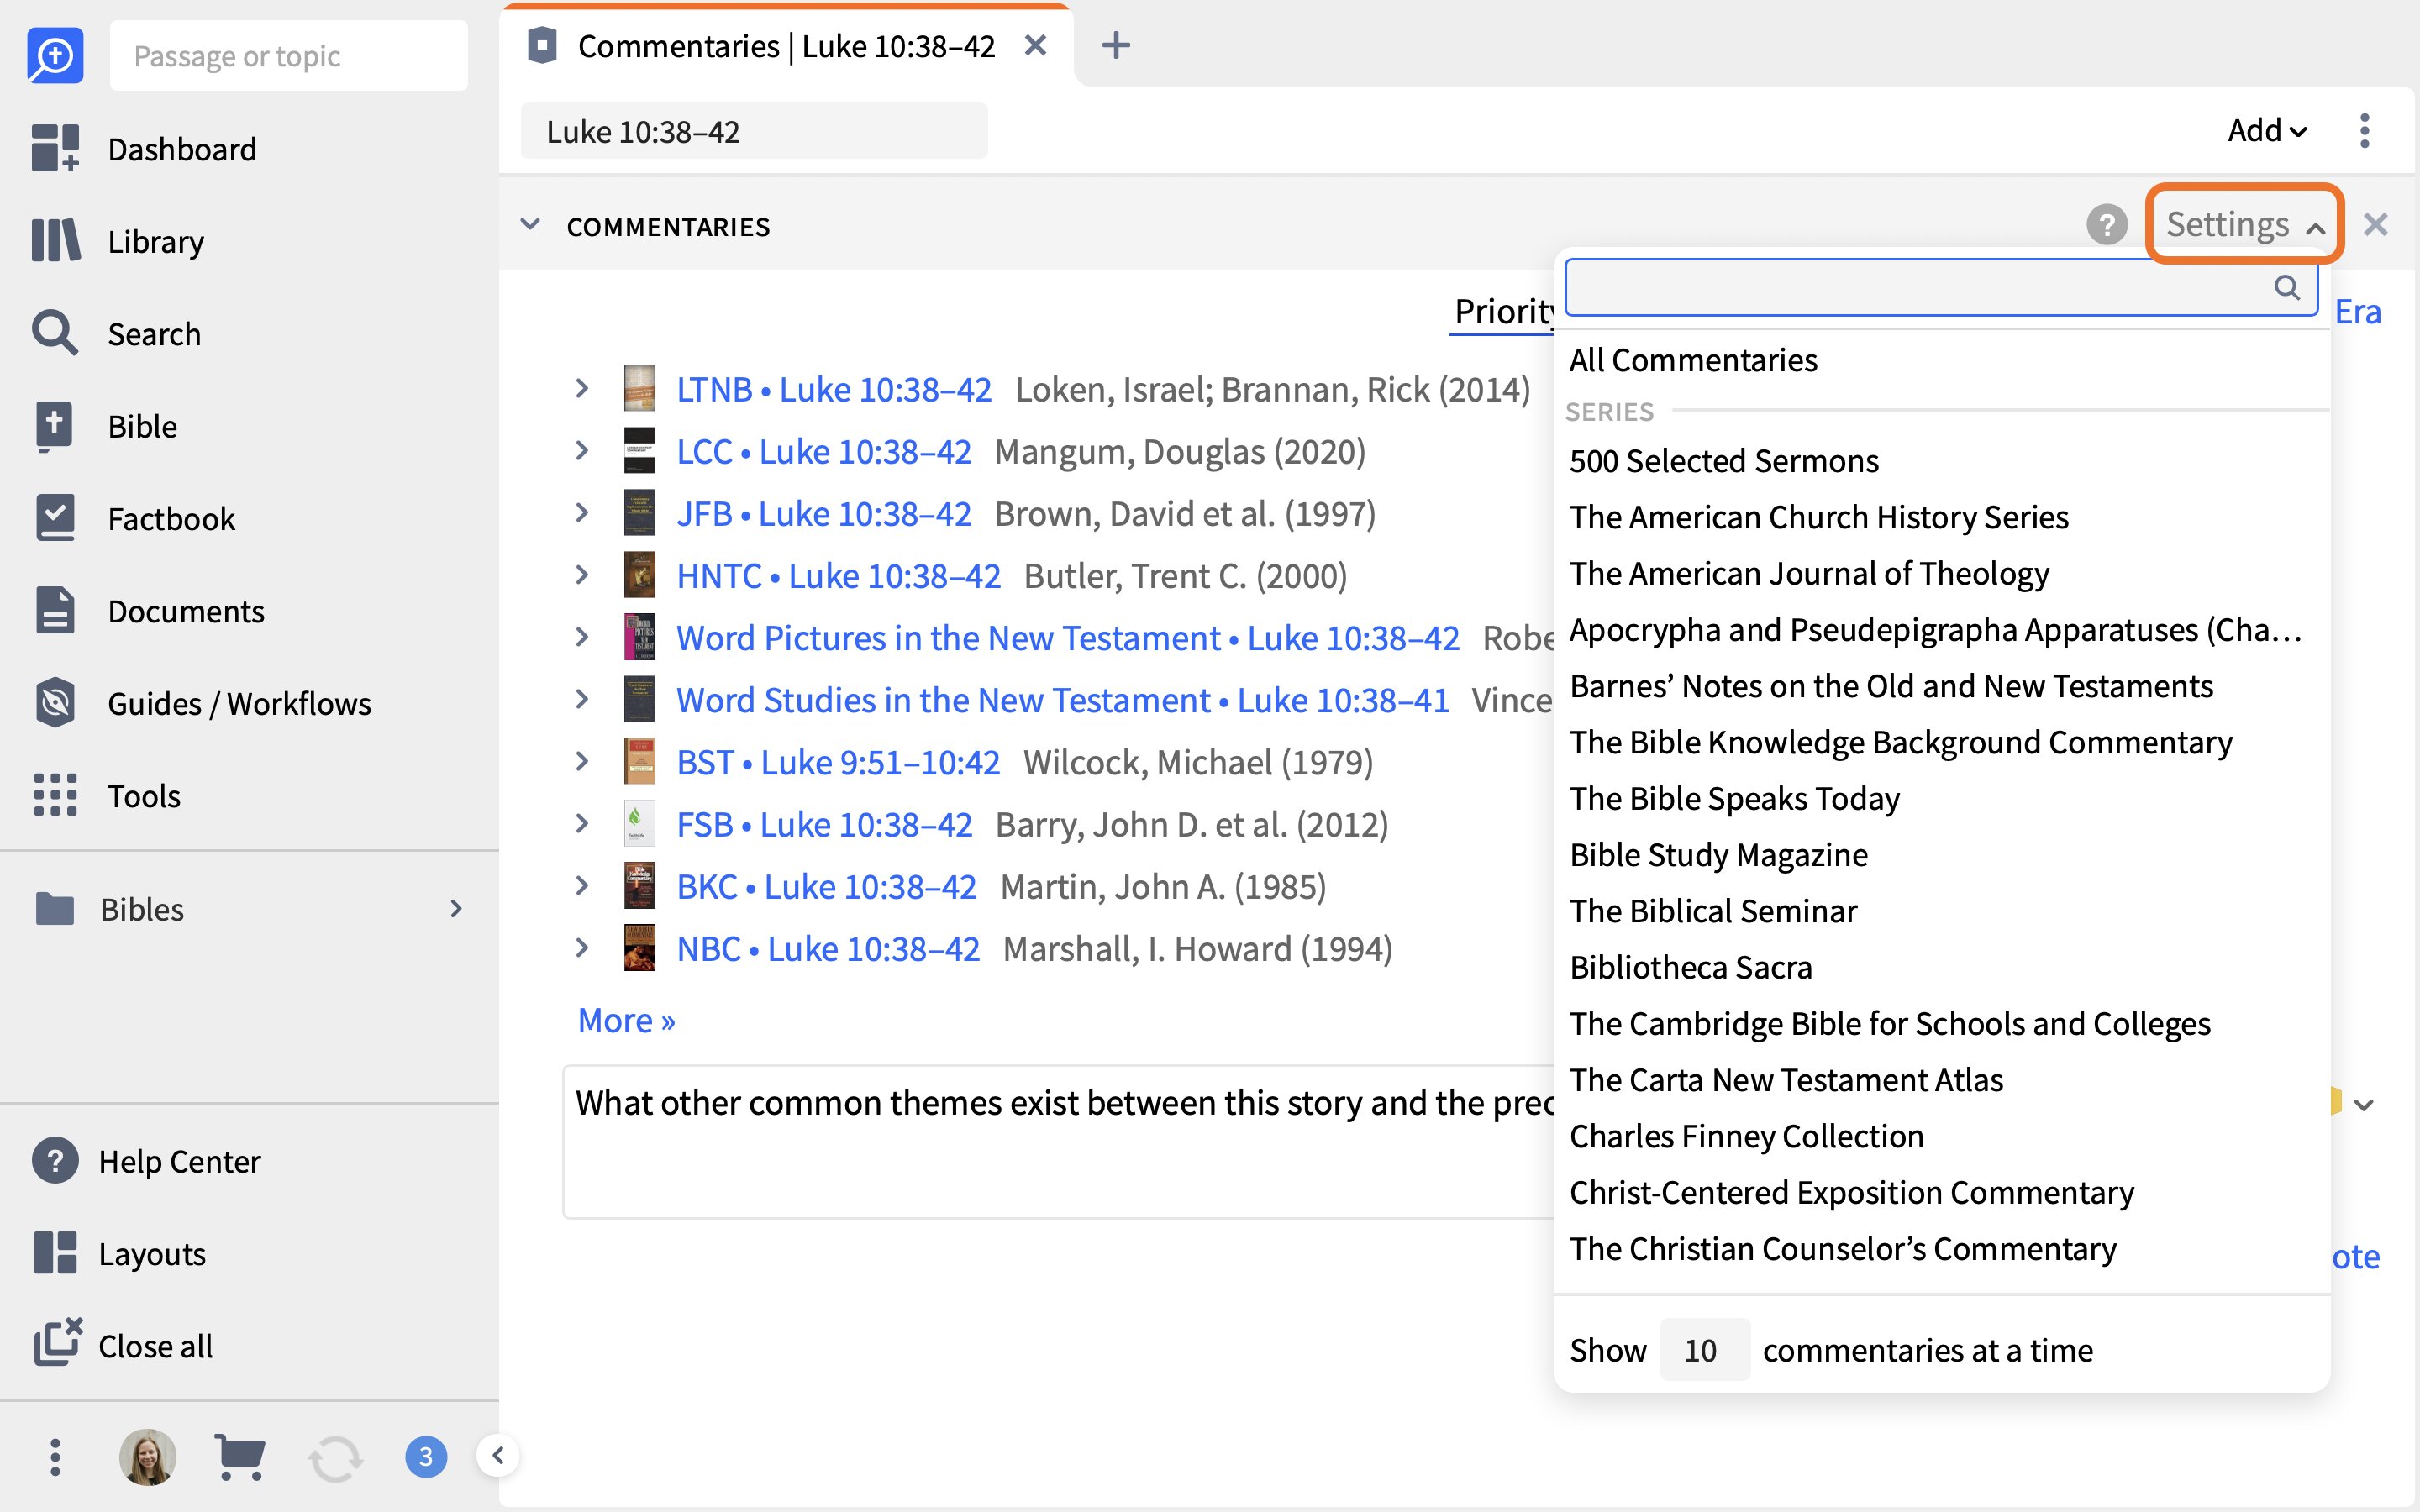Click the Luke 10:38–42 reference field
The height and width of the screenshot is (1512, 2420).
(754, 130)
